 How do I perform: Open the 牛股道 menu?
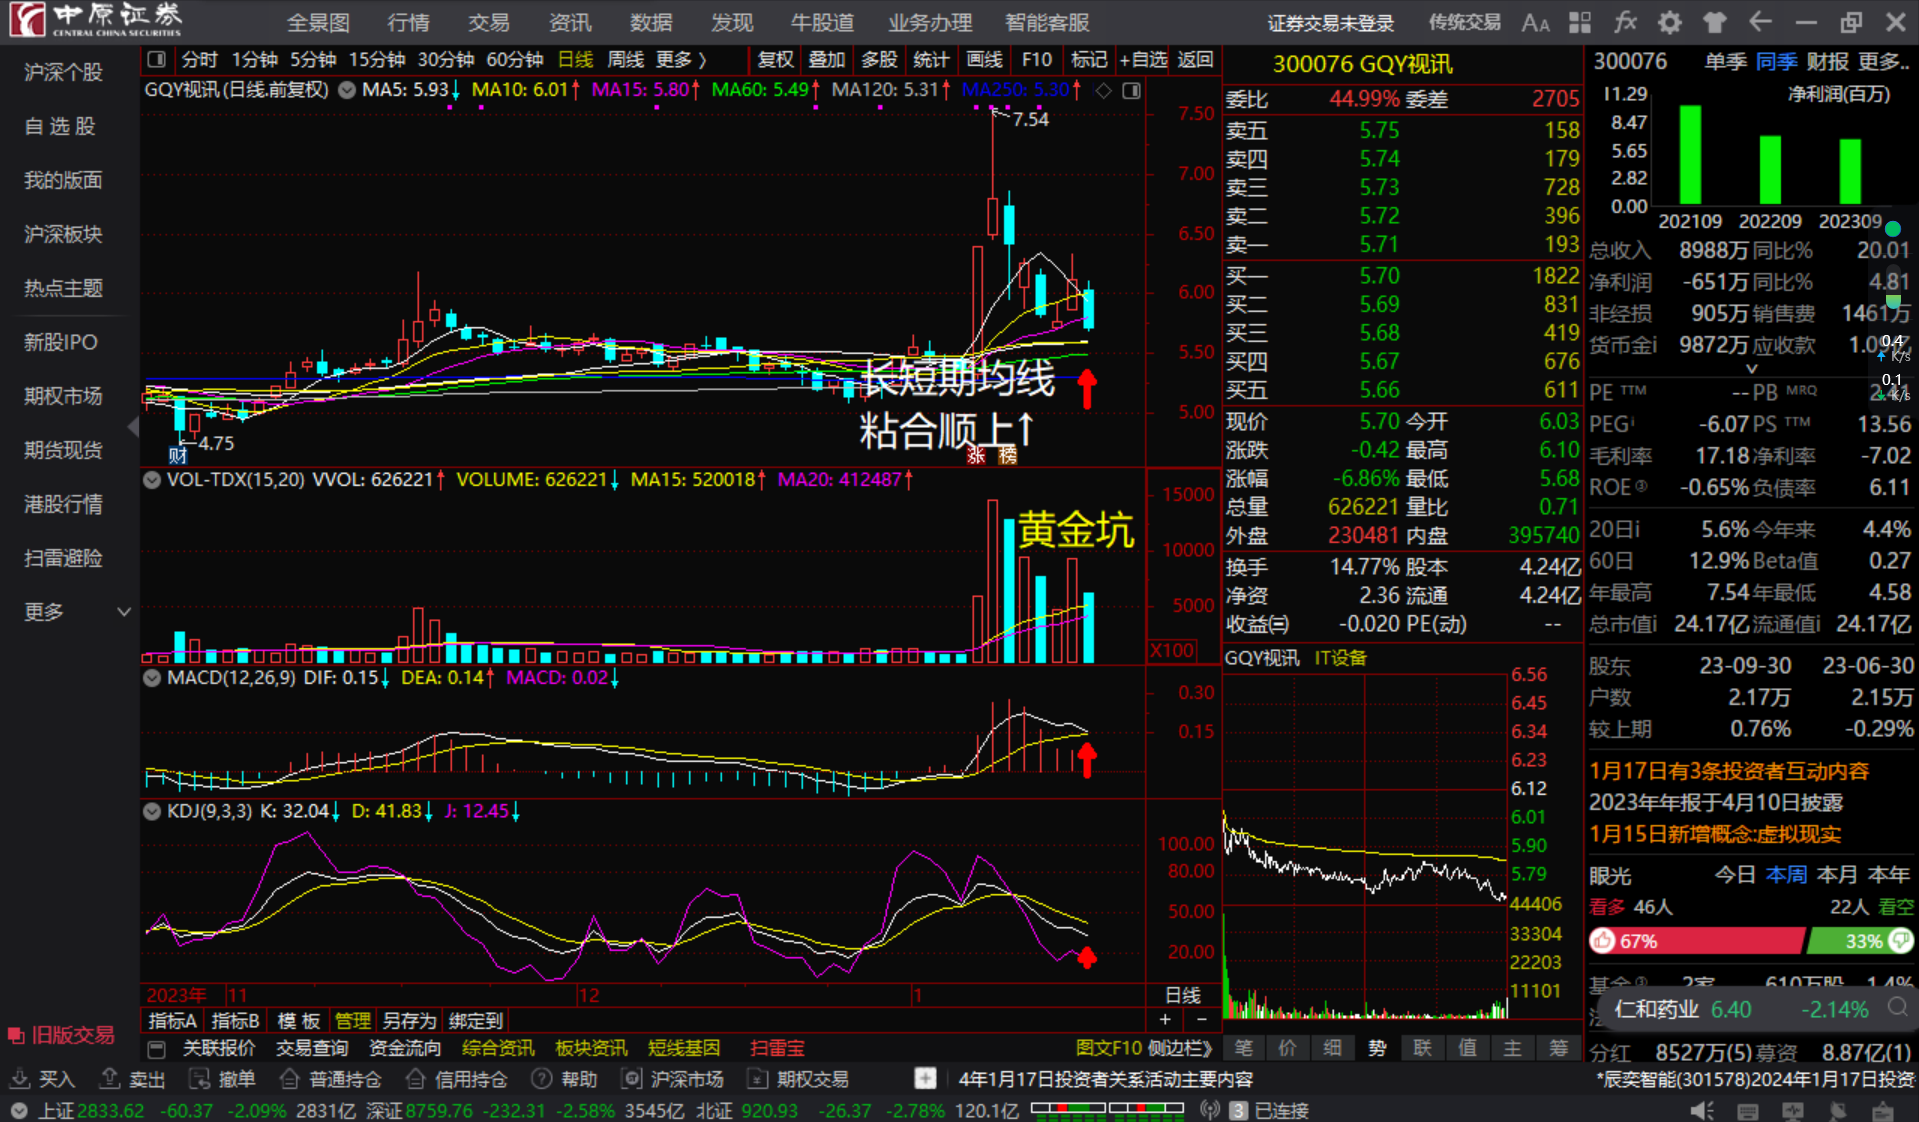[x=822, y=22]
